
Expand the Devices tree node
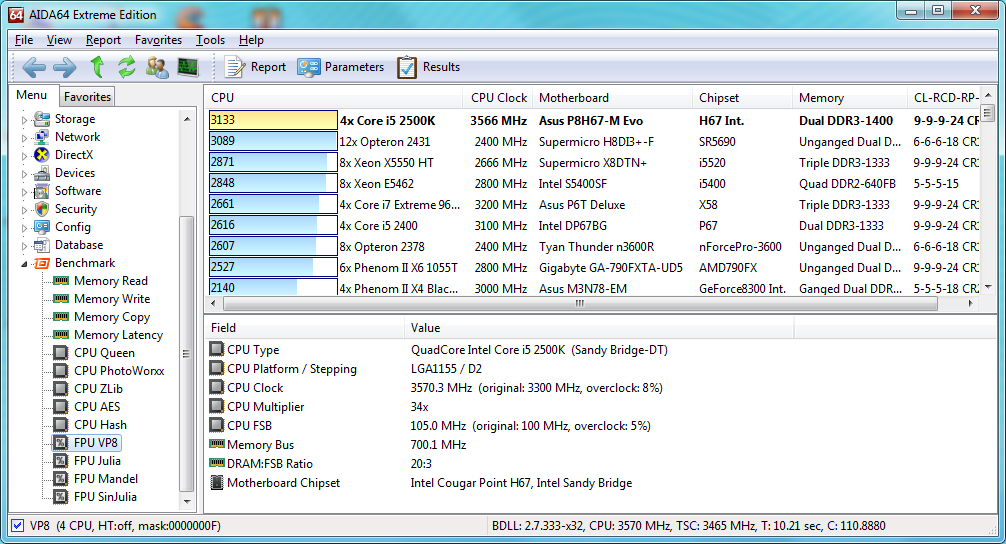tap(24, 173)
